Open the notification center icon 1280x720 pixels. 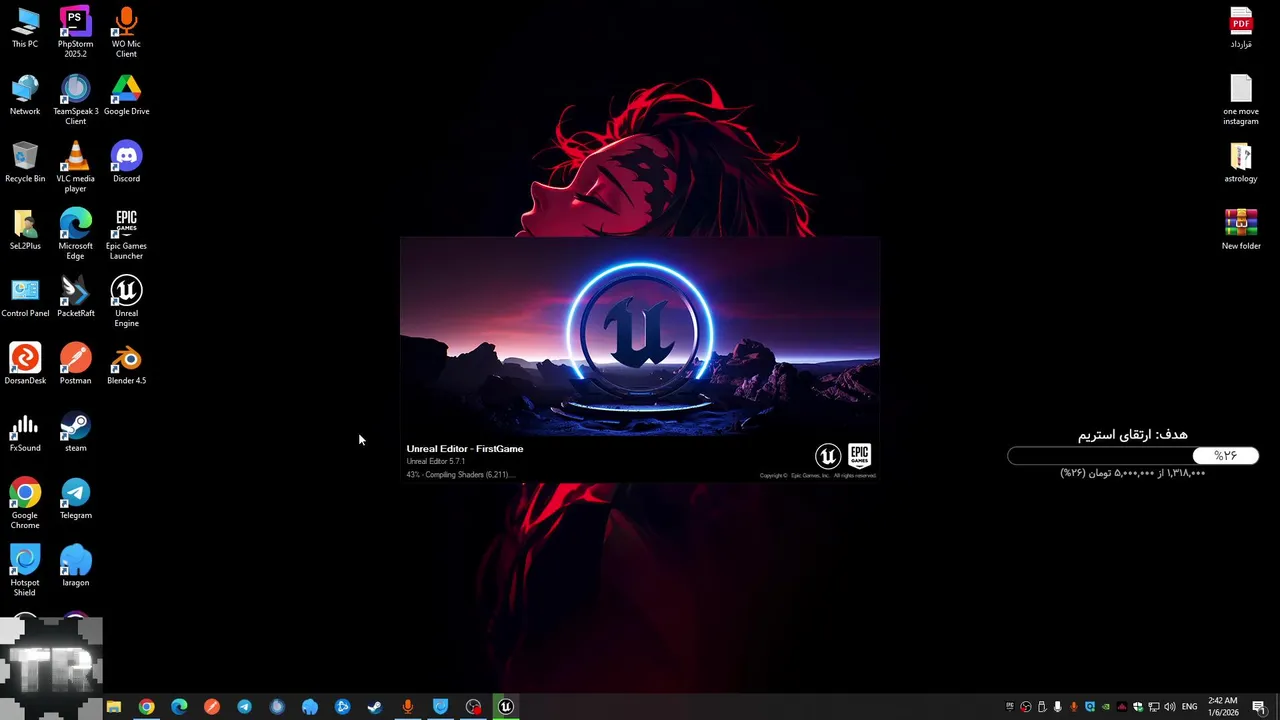(x=1260, y=707)
